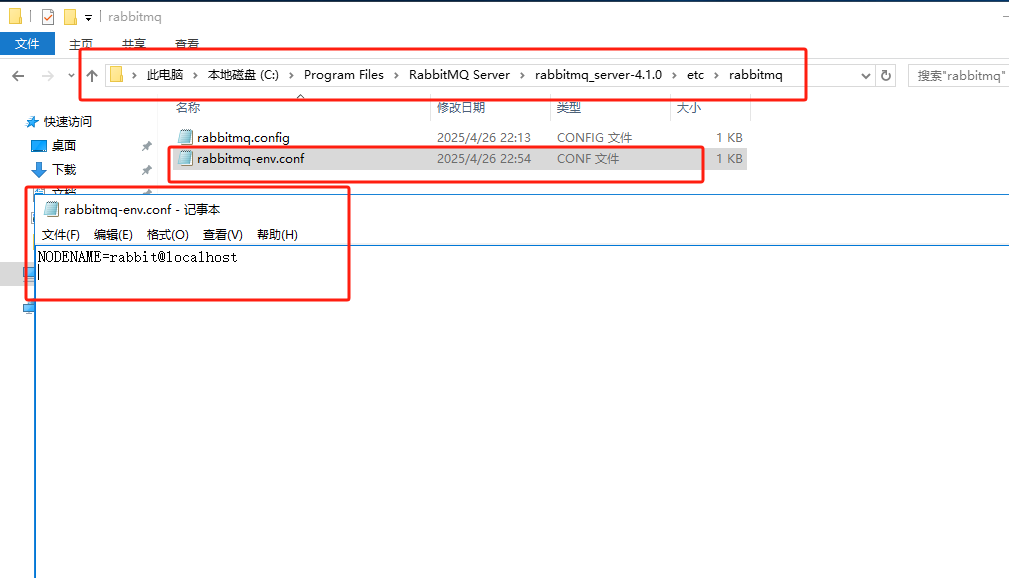
Task: Click rabbitmq segment in the address path
Action: pos(755,75)
